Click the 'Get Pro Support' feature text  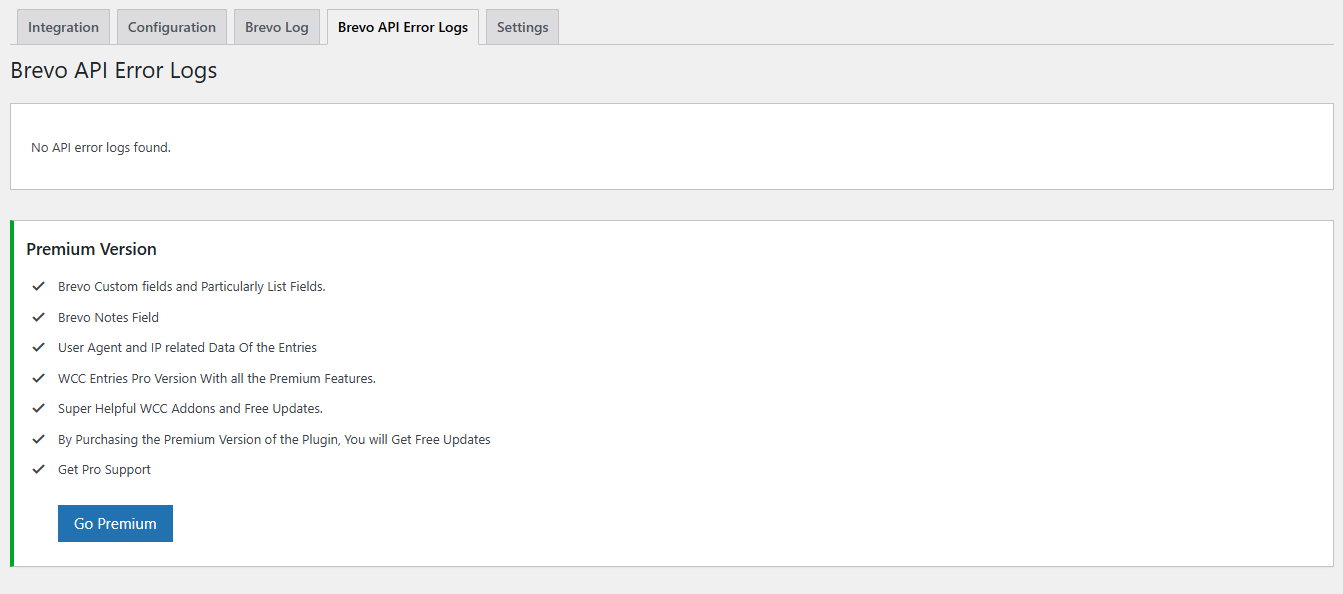[x=104, y=470]
